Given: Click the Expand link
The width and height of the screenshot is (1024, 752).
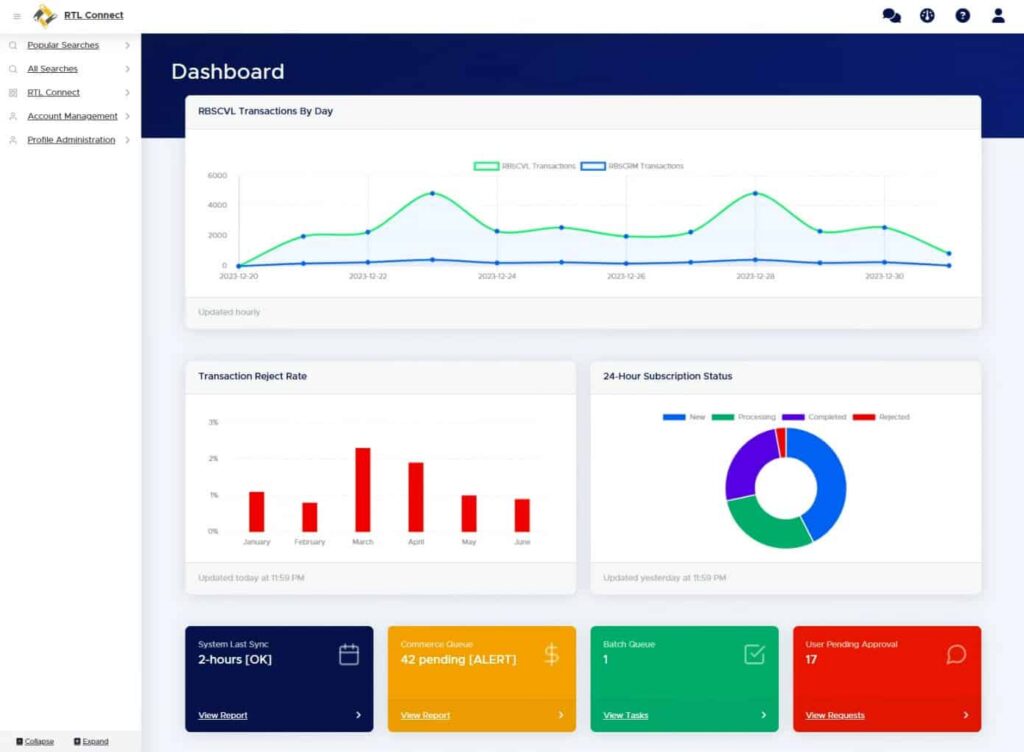Looking at the screenshot, I should (x=95, y=742).
